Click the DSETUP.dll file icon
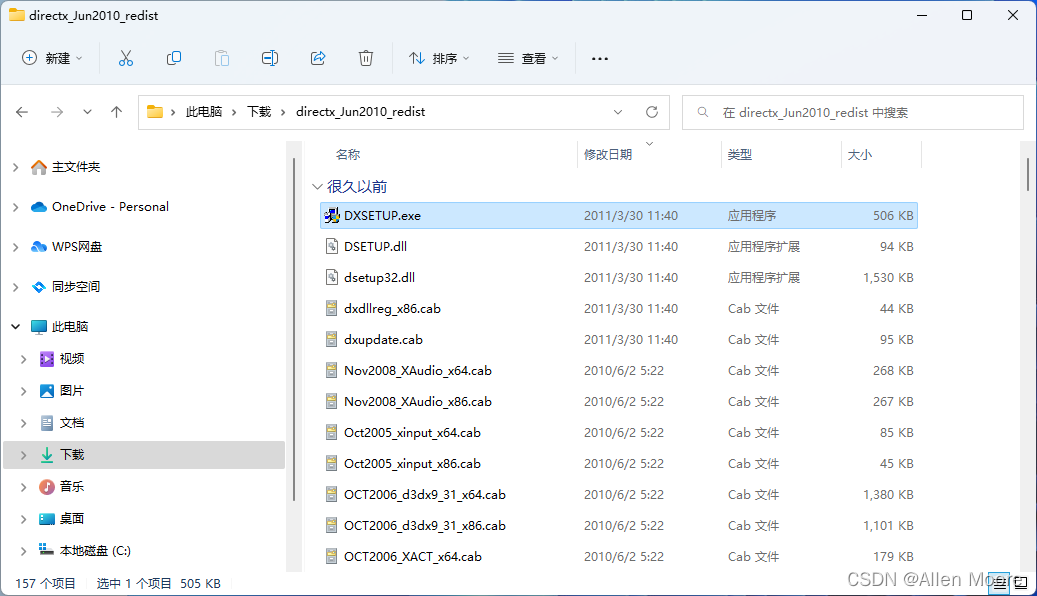Image resolution: width=1037 pixels, height=596 pixels. (332, 246)
